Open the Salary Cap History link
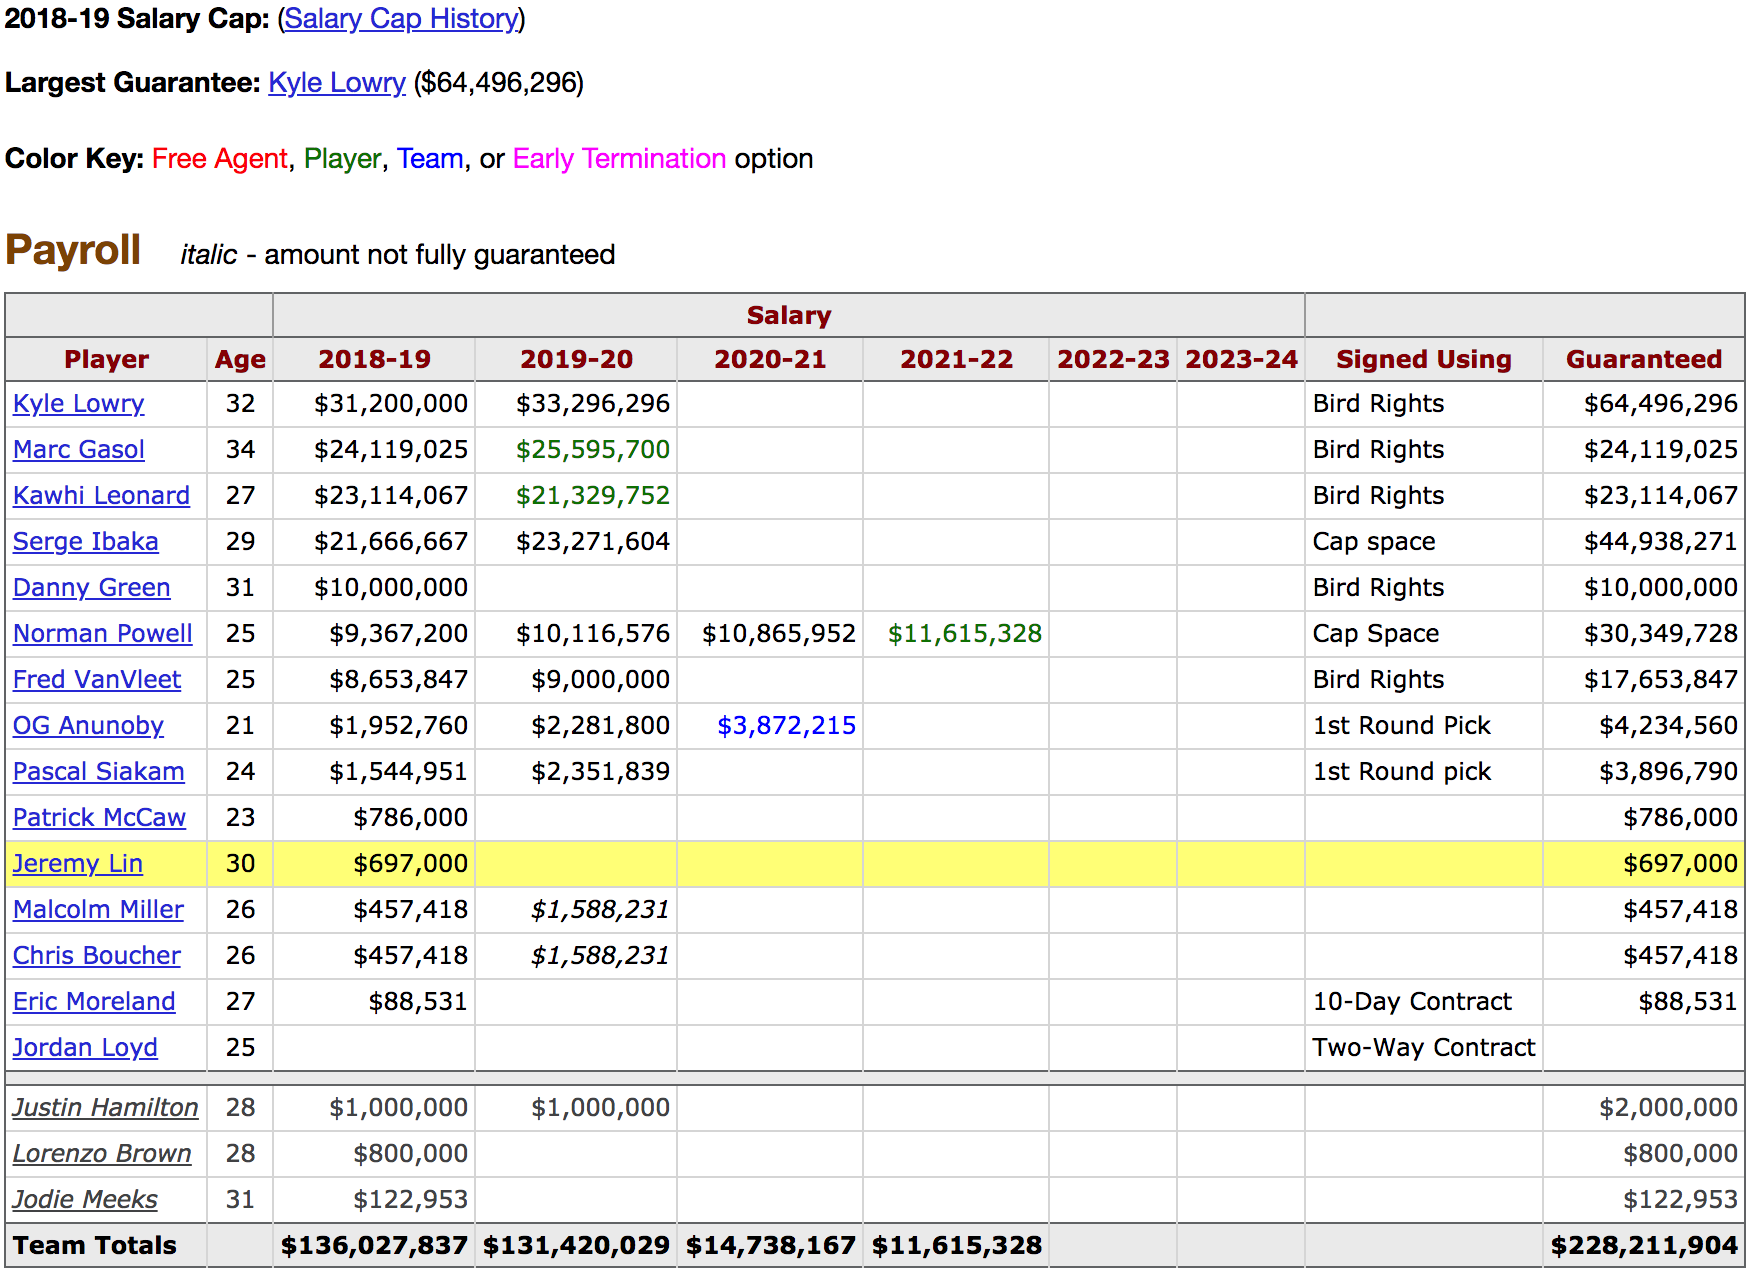1754x1276 pixels. (402, 19)
